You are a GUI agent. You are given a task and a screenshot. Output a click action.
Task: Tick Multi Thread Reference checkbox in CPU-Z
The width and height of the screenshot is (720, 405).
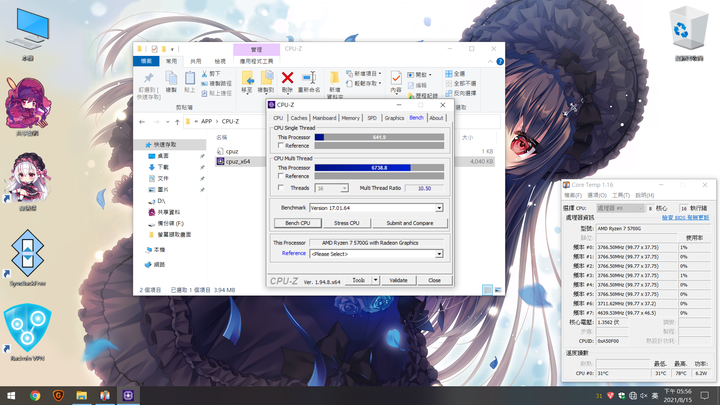tap(281, 176)
